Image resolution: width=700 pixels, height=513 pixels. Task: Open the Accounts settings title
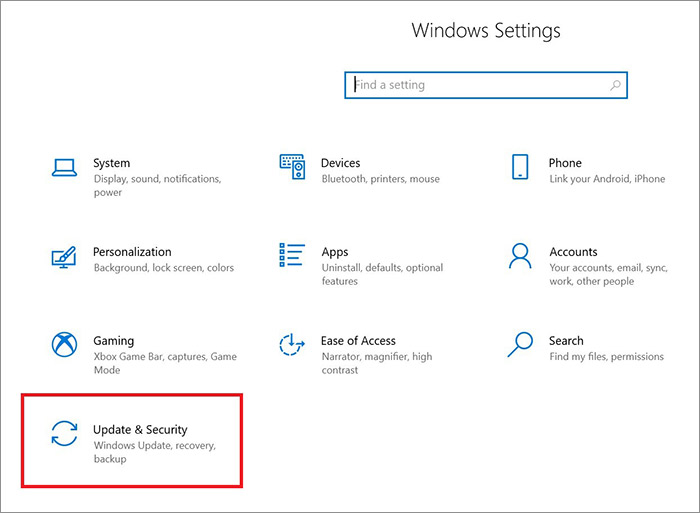point(573,252)
